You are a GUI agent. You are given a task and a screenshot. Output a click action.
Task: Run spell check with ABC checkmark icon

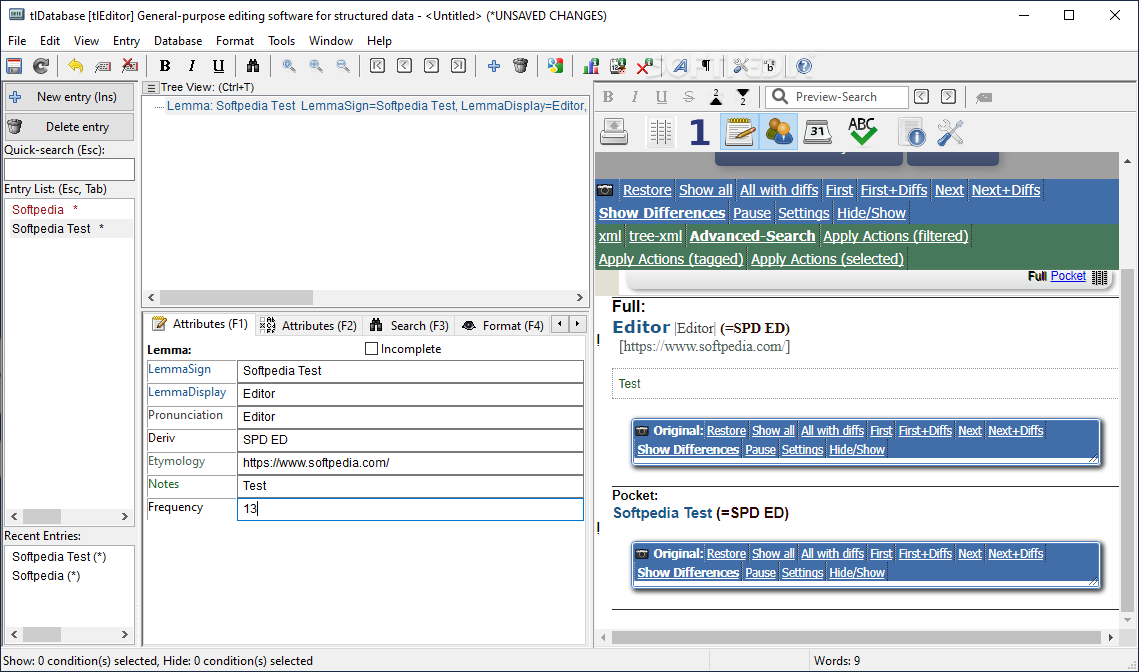click(x=862, y=132)
